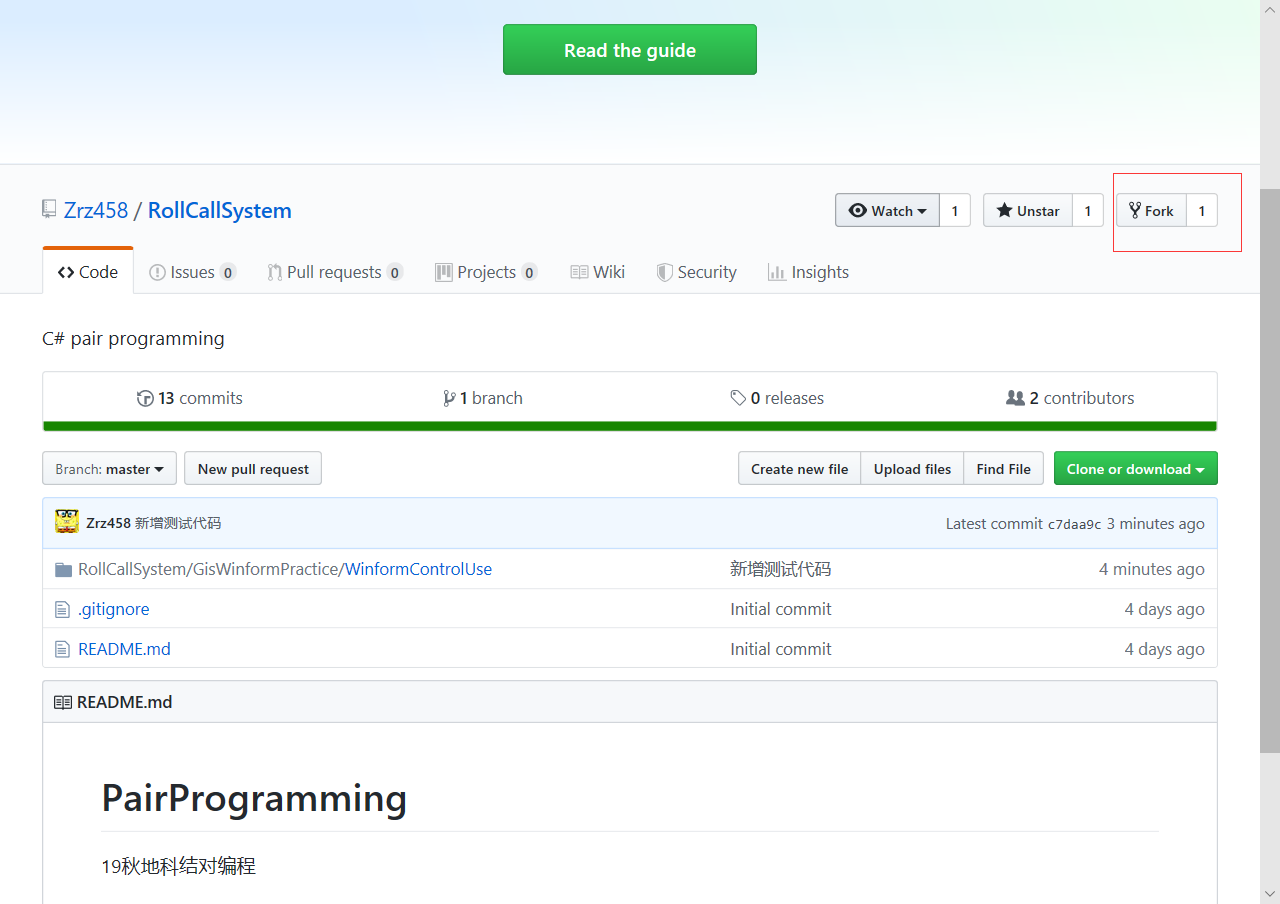The height and width of the screenshot is (904, 1280).
Task: Click the repository book icon beside Zrz458
Action: pyautogui.click(x=49, y=210)
